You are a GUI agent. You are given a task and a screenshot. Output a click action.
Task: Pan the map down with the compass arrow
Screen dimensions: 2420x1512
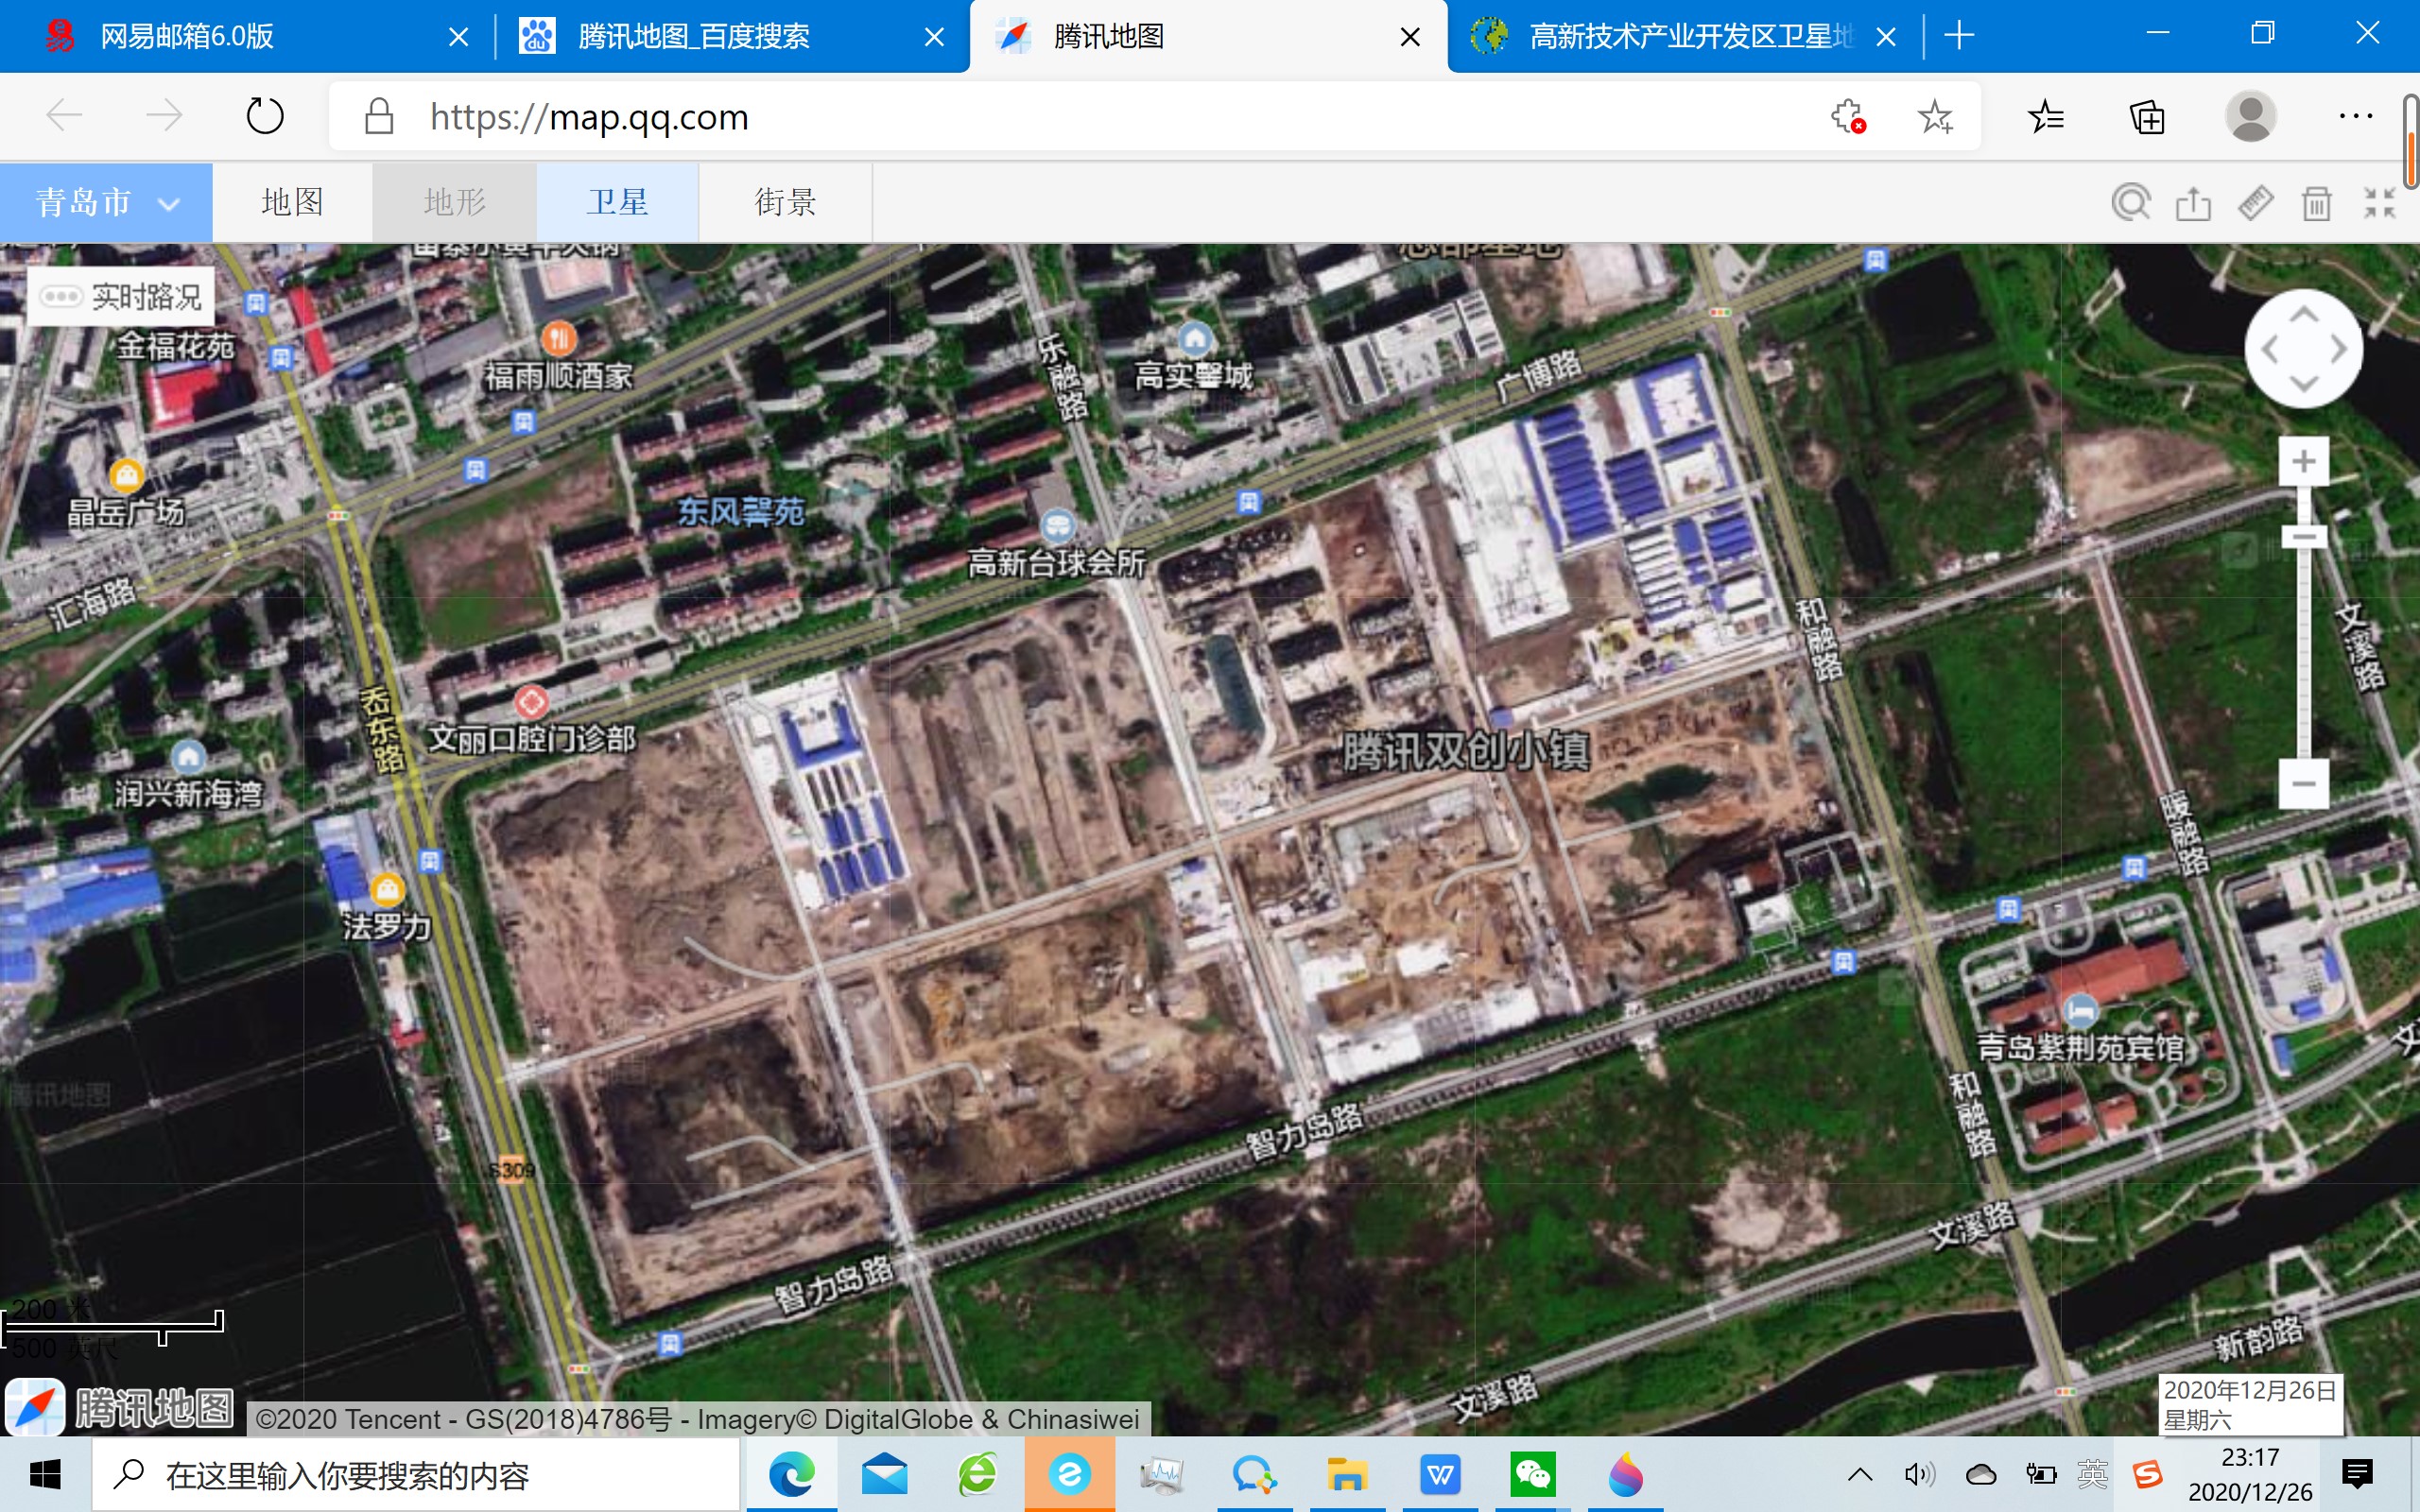tap(2304, 384)
